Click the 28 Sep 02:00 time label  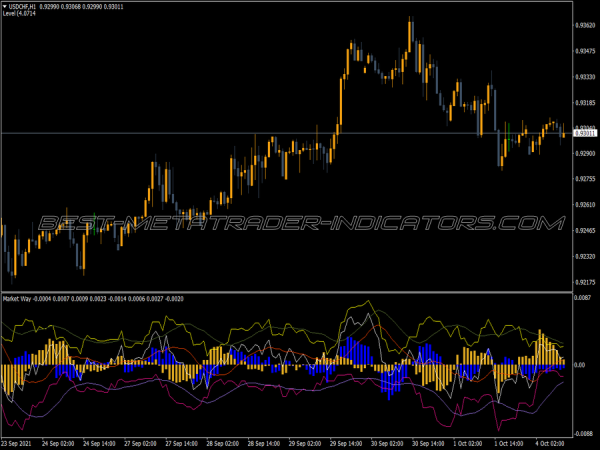[223, 443]
